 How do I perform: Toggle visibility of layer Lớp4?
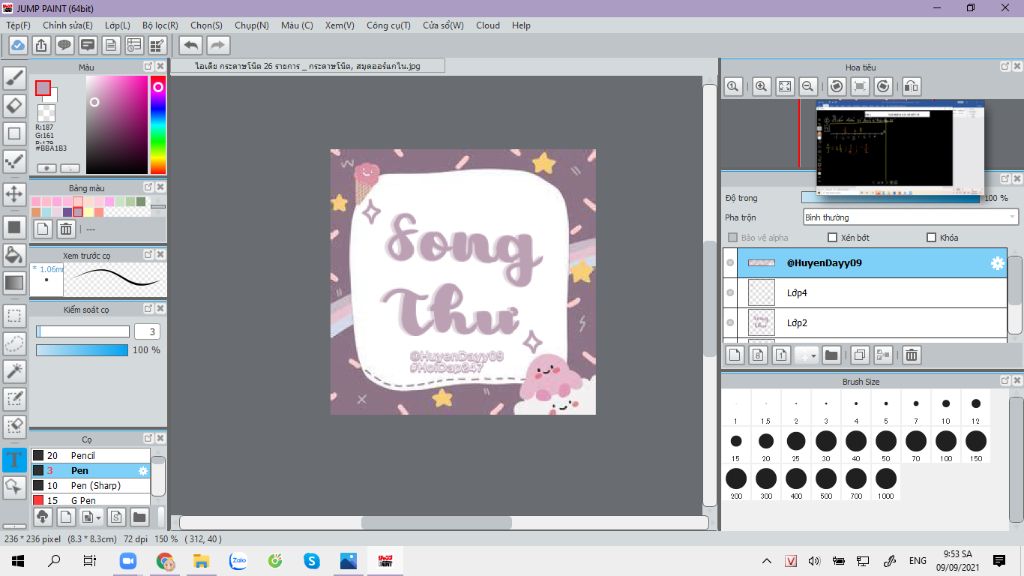730,293
